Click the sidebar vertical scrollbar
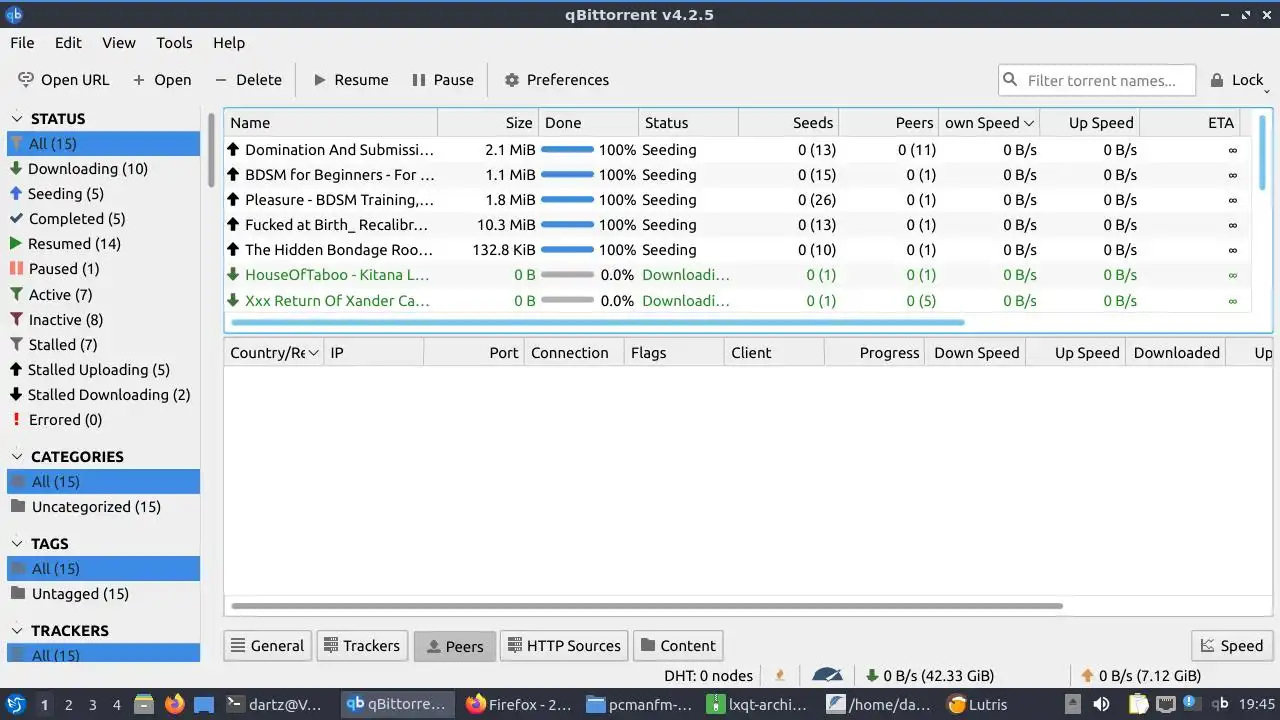This screenshot has height=720, width=1280. coord(211,150)
